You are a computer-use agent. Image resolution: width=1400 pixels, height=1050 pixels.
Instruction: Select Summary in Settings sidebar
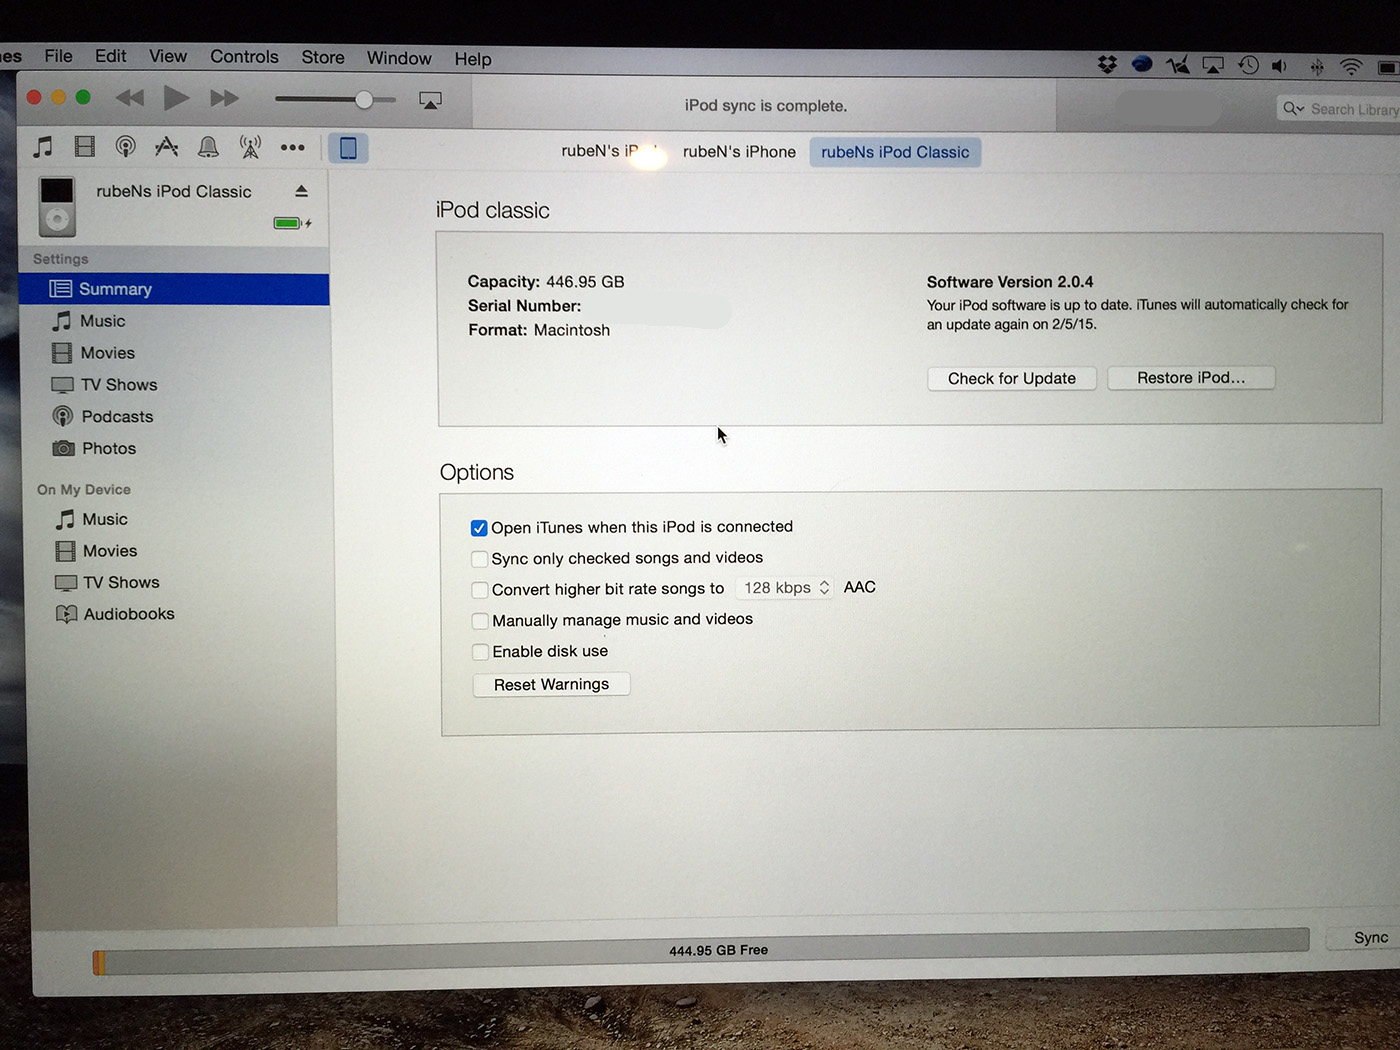[174, 289]
